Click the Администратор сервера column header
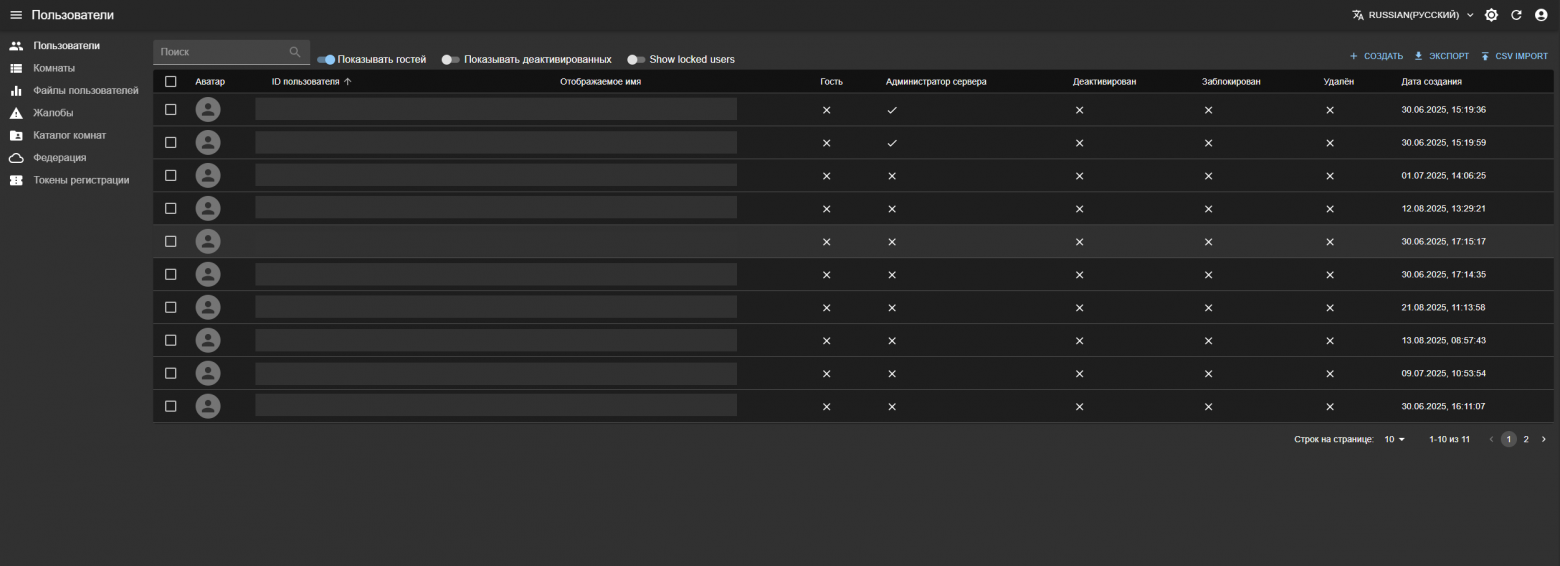 point(936,82)
